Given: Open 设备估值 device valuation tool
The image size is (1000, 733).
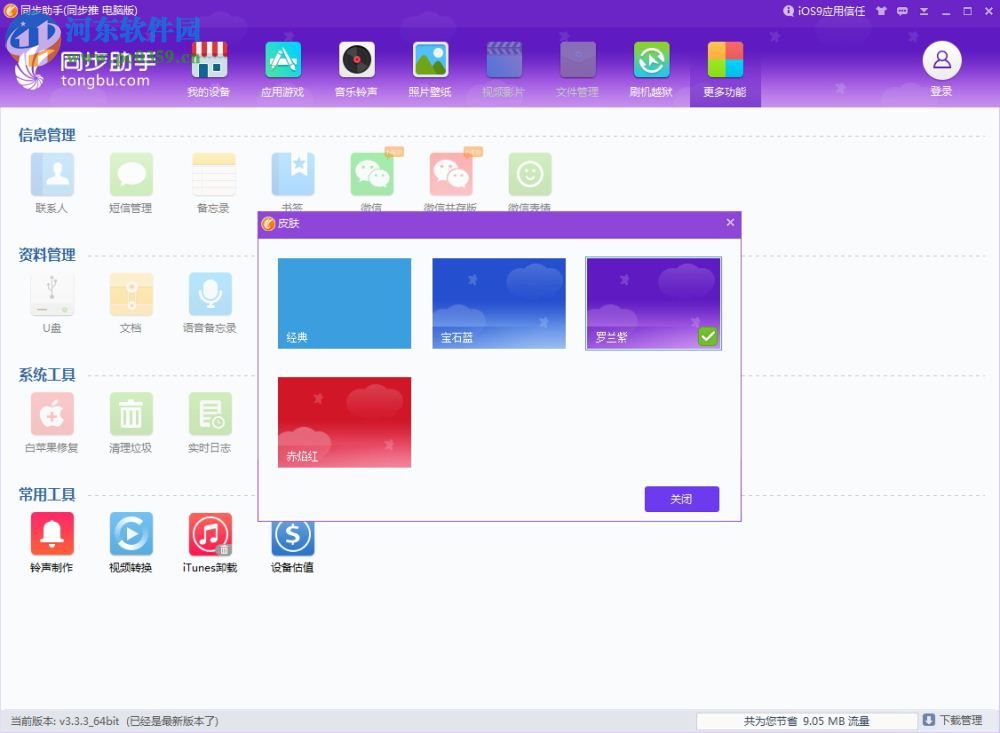Looking at the screenshot, I should (293, 547).
